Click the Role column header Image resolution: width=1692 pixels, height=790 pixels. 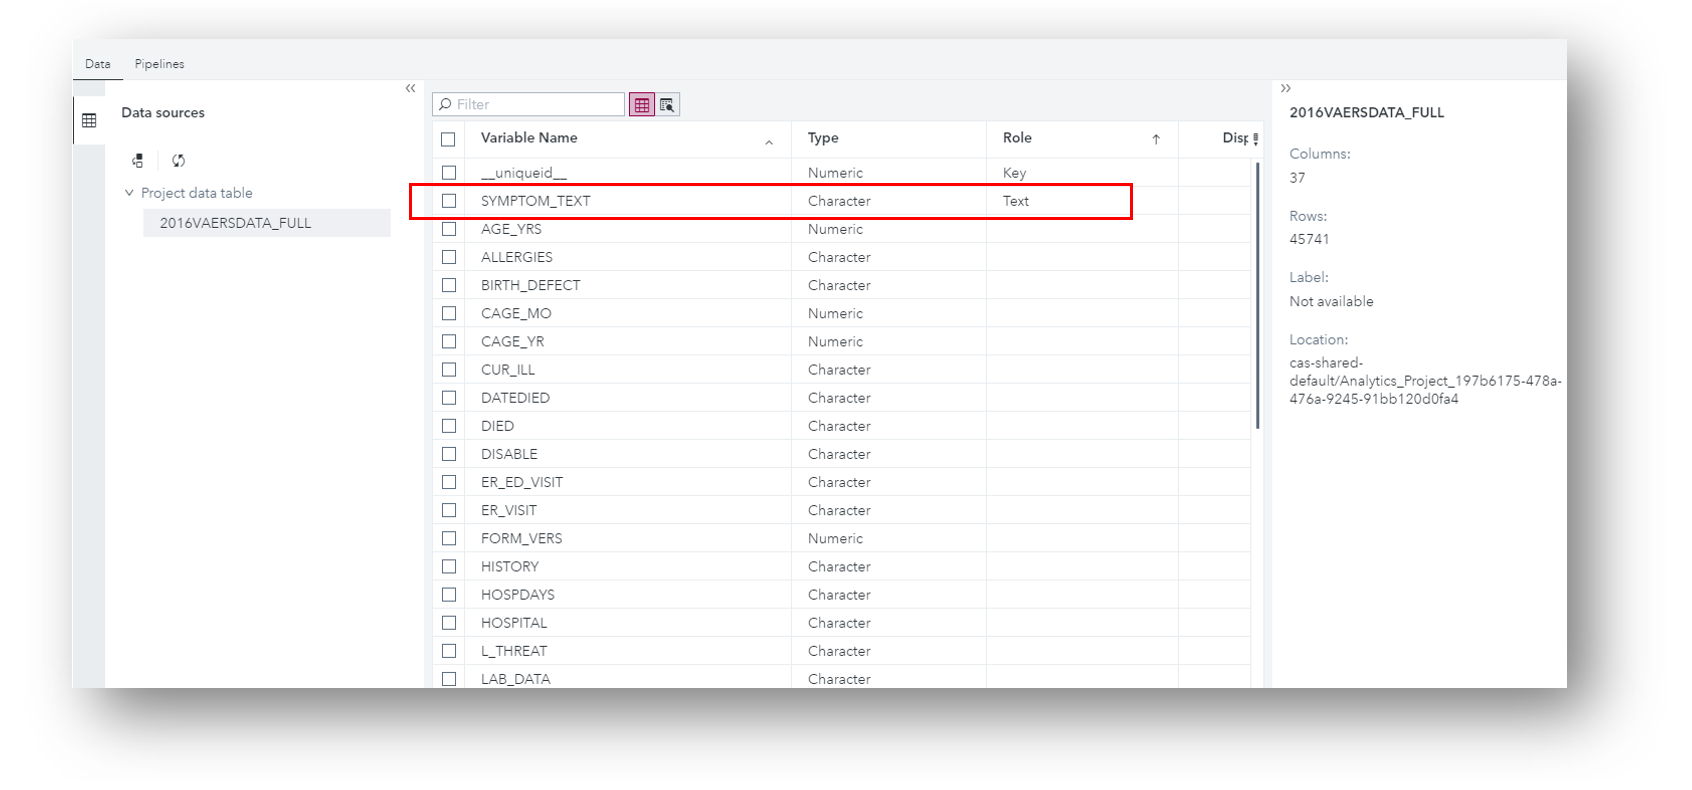click(x=1017, y=138)
